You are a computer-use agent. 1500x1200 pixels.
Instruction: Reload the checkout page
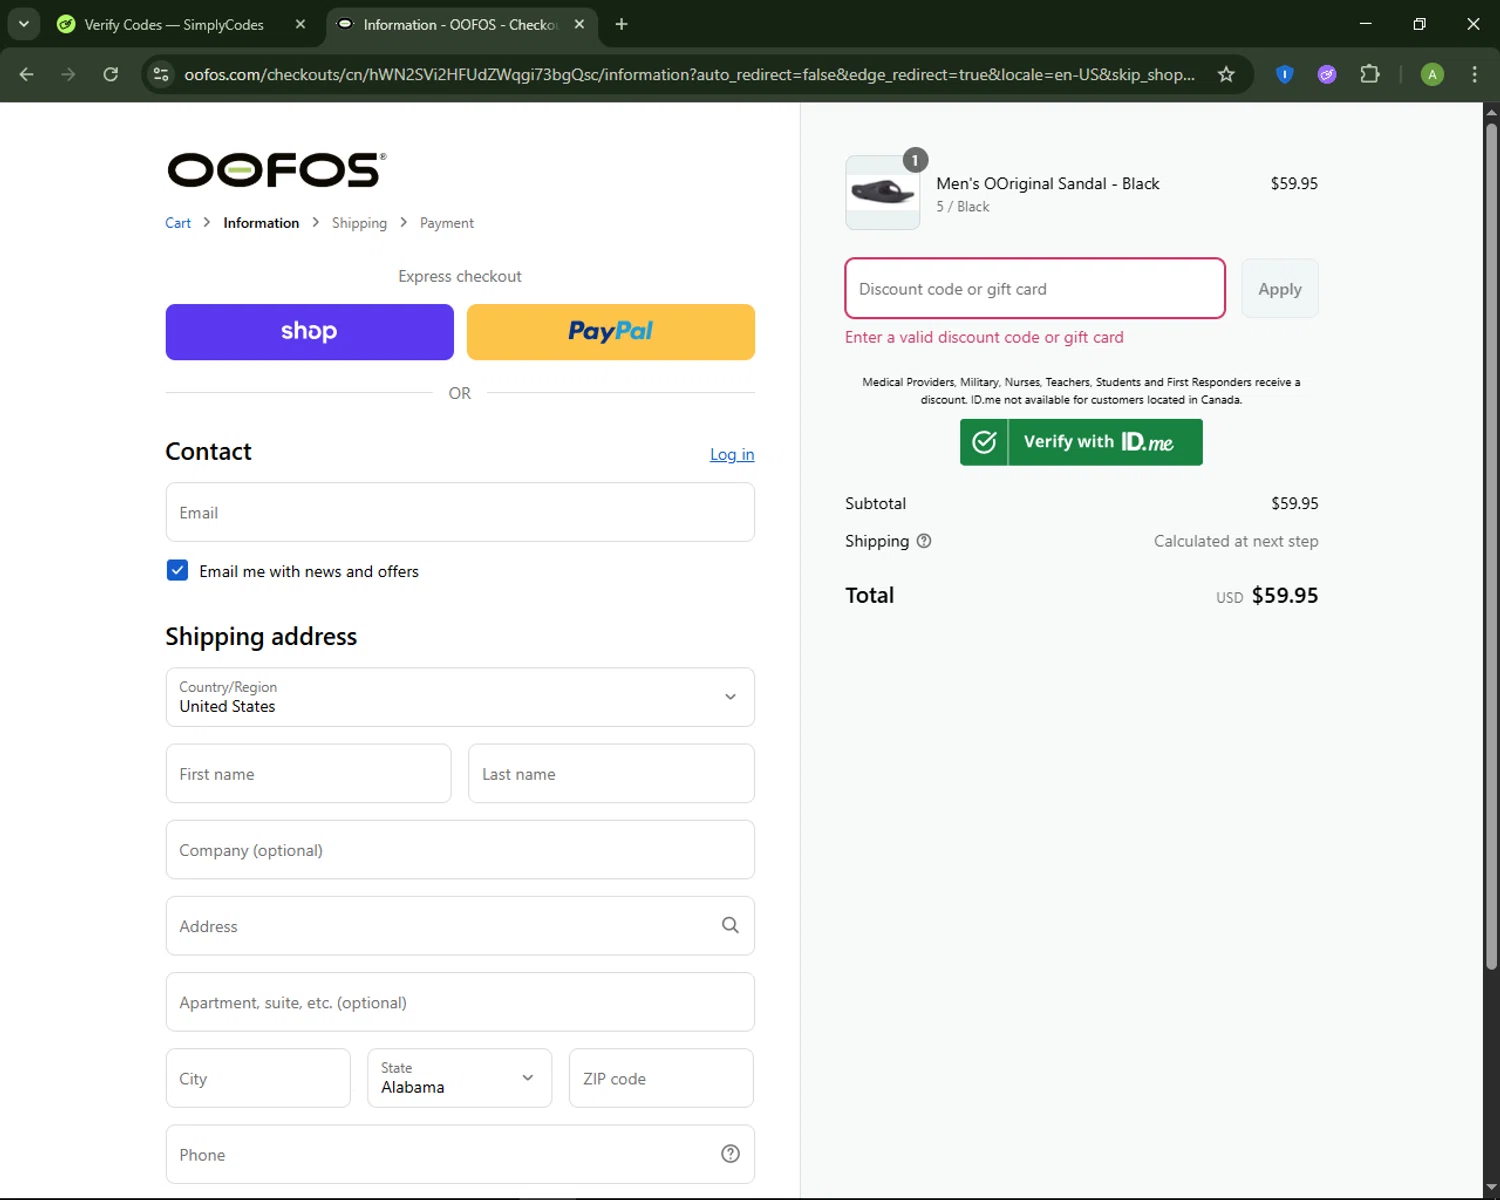coord(110,74)
